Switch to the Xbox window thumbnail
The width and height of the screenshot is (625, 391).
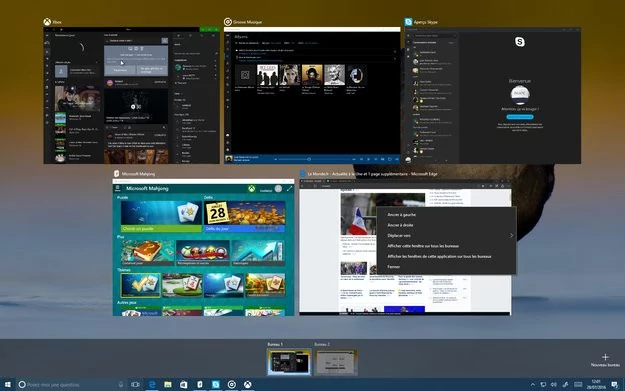(132, 95)
